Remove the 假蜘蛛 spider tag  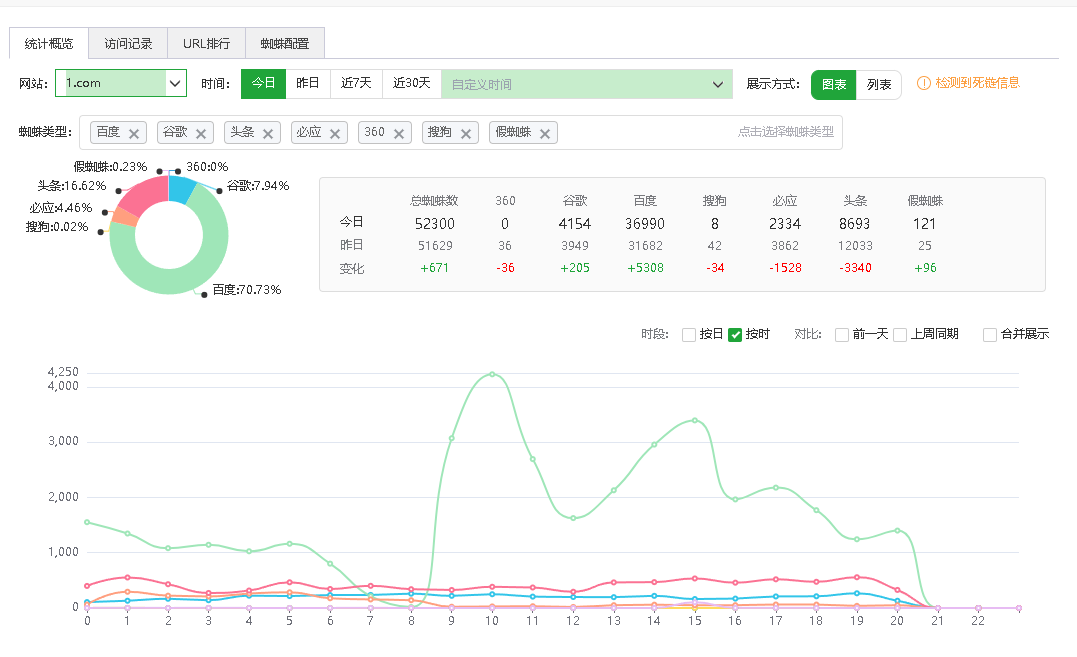(545, 134)
